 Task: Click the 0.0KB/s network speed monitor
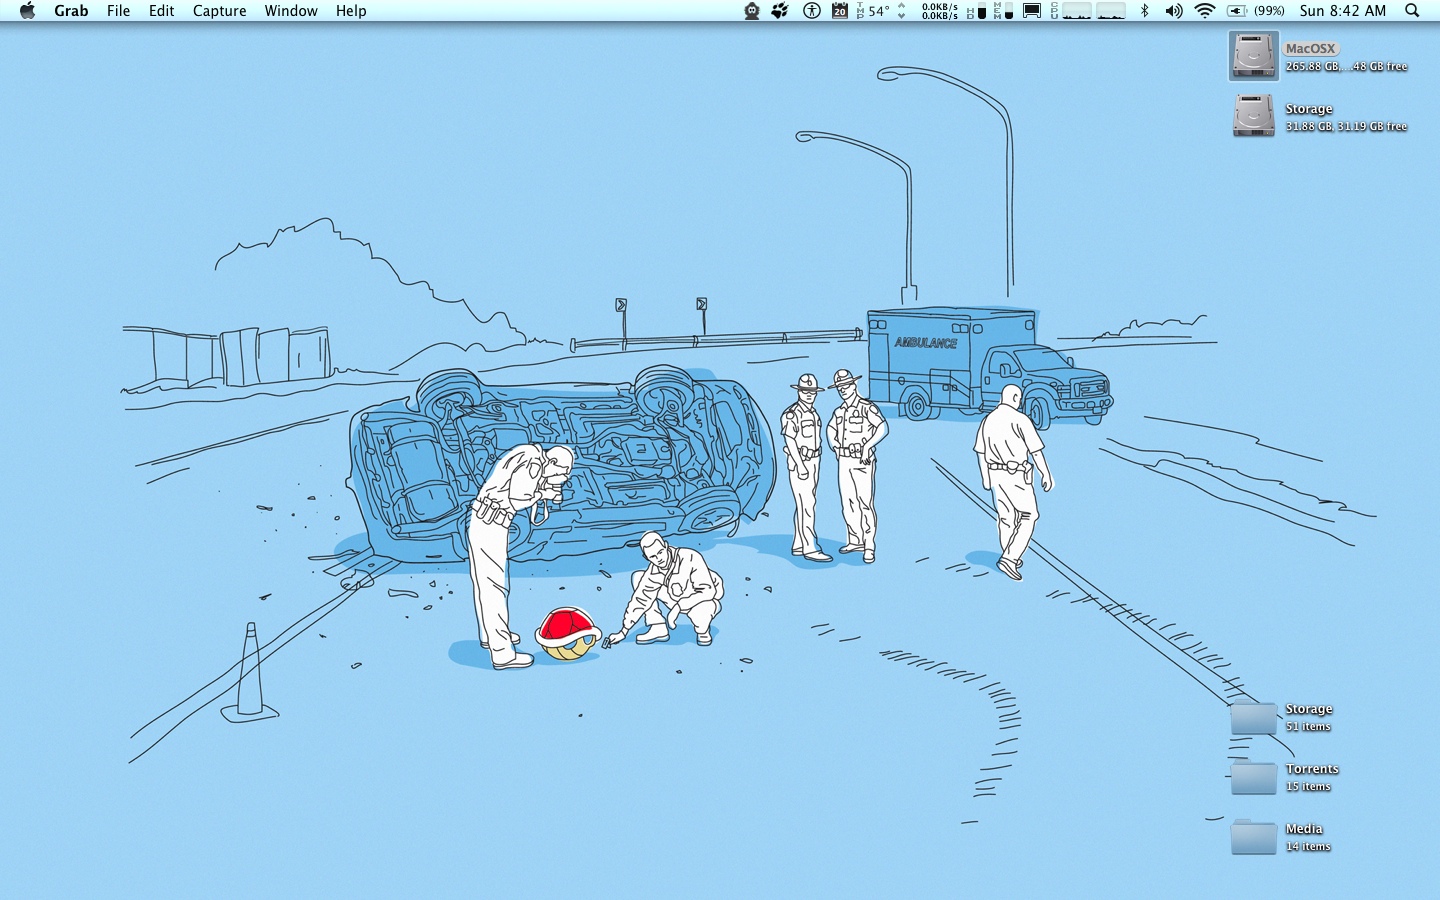pos(940,11)
